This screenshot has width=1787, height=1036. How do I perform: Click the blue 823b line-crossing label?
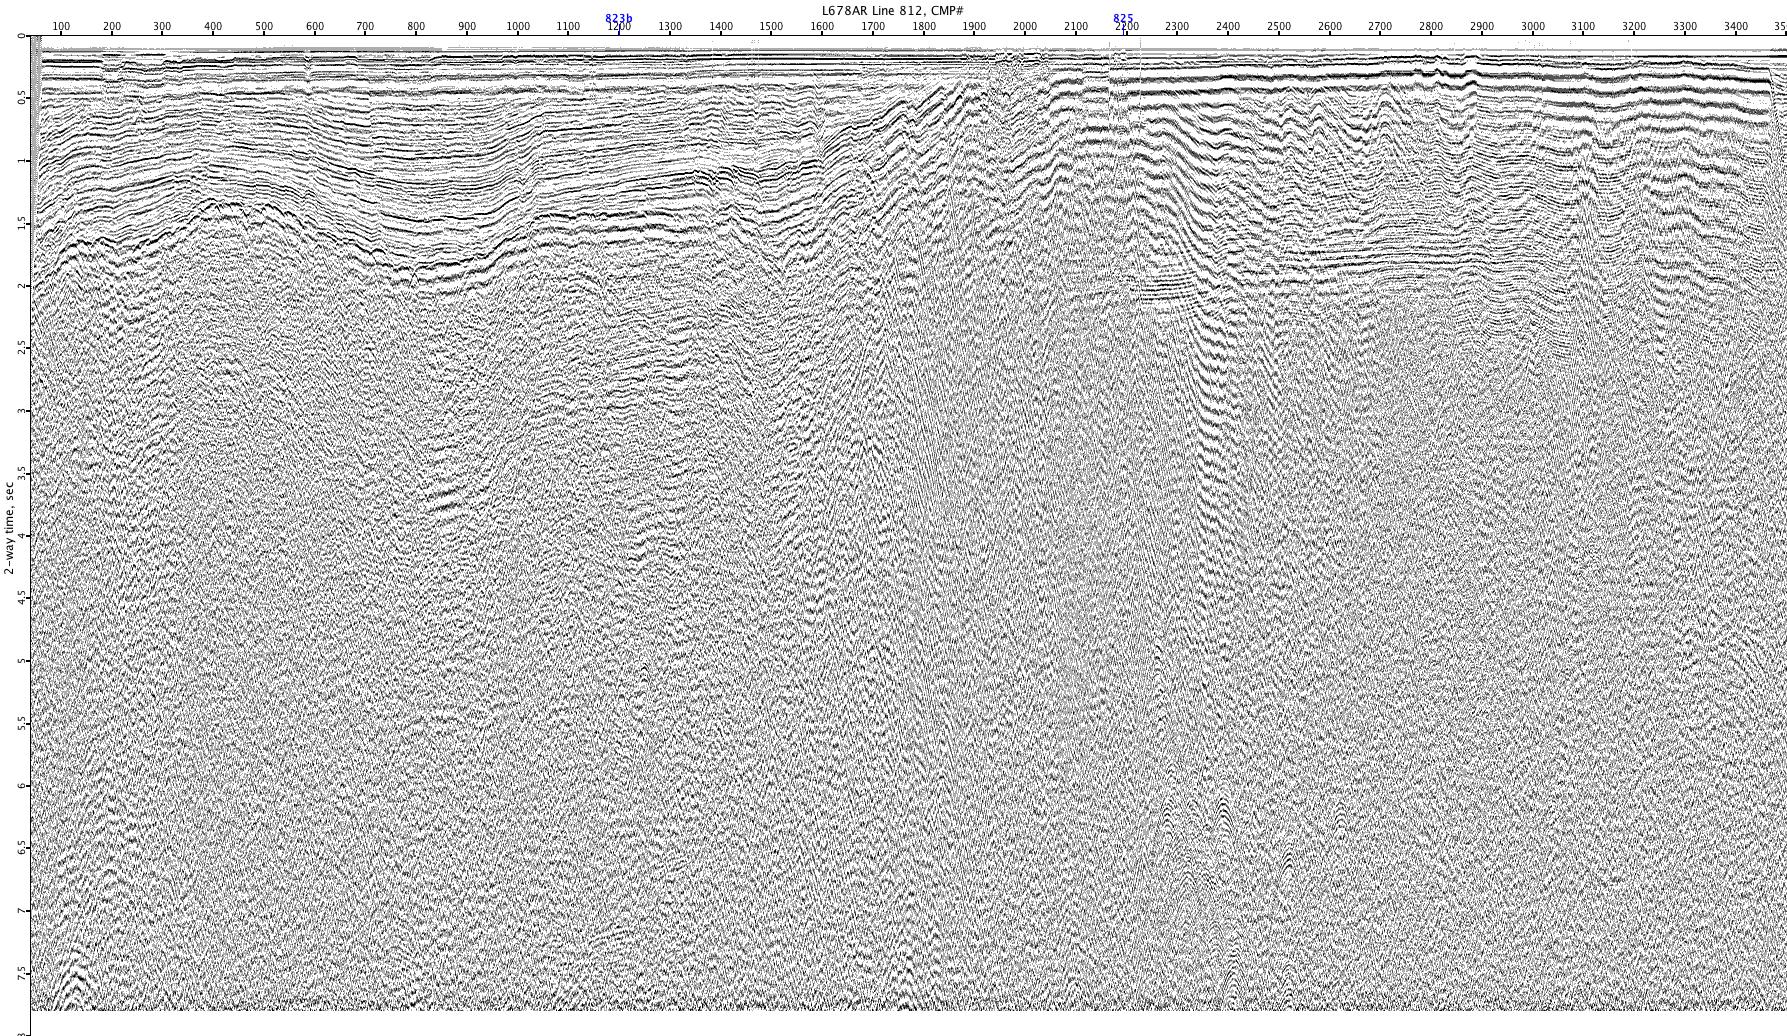(618, 18)
